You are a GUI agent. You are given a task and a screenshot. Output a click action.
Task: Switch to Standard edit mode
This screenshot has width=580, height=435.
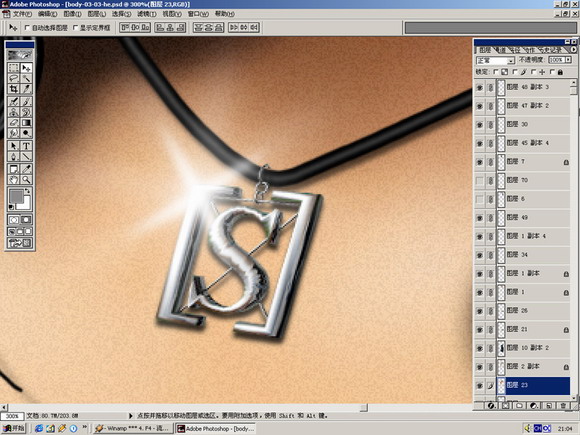(14, 220)
